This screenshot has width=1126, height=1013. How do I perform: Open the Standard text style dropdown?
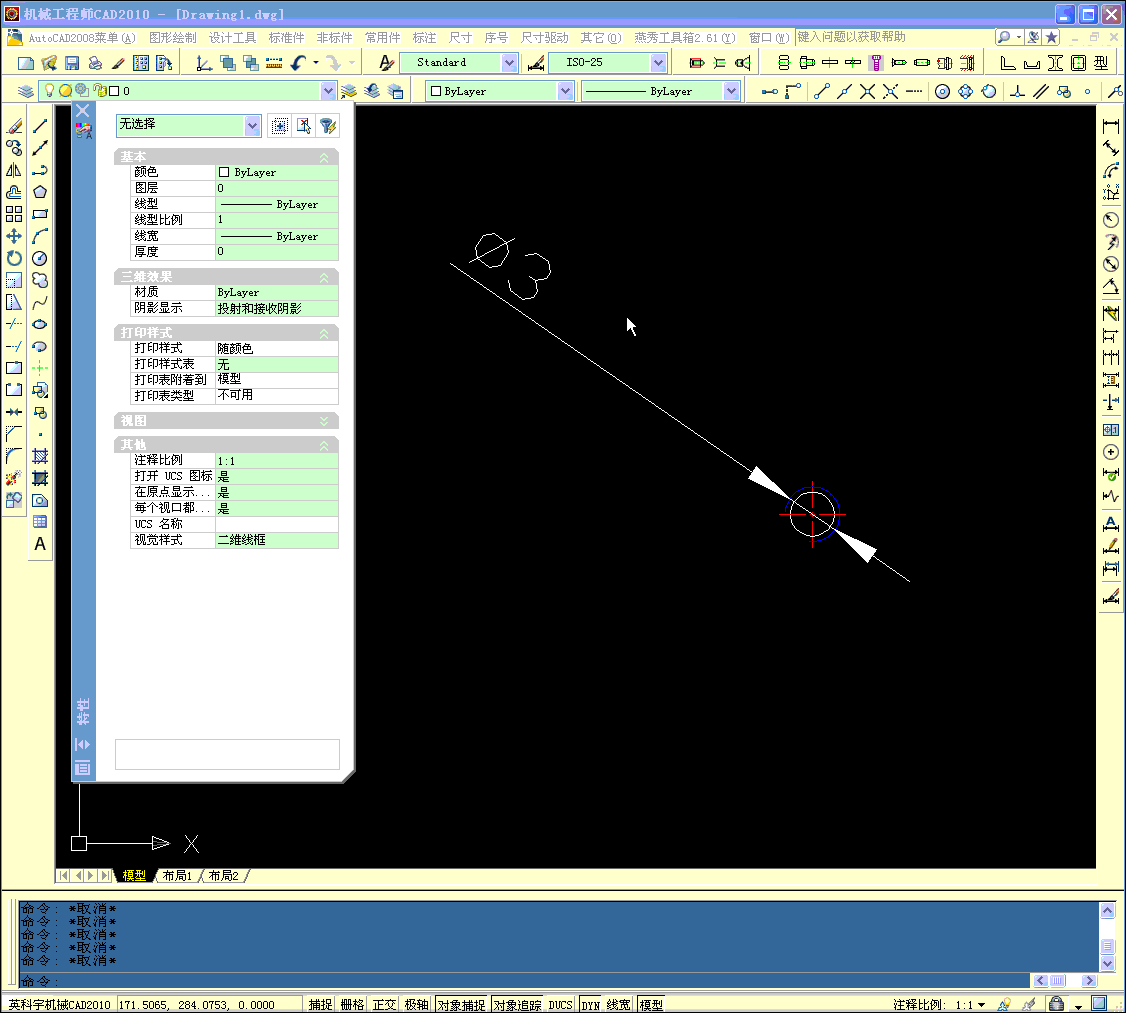tap(509, 63)
